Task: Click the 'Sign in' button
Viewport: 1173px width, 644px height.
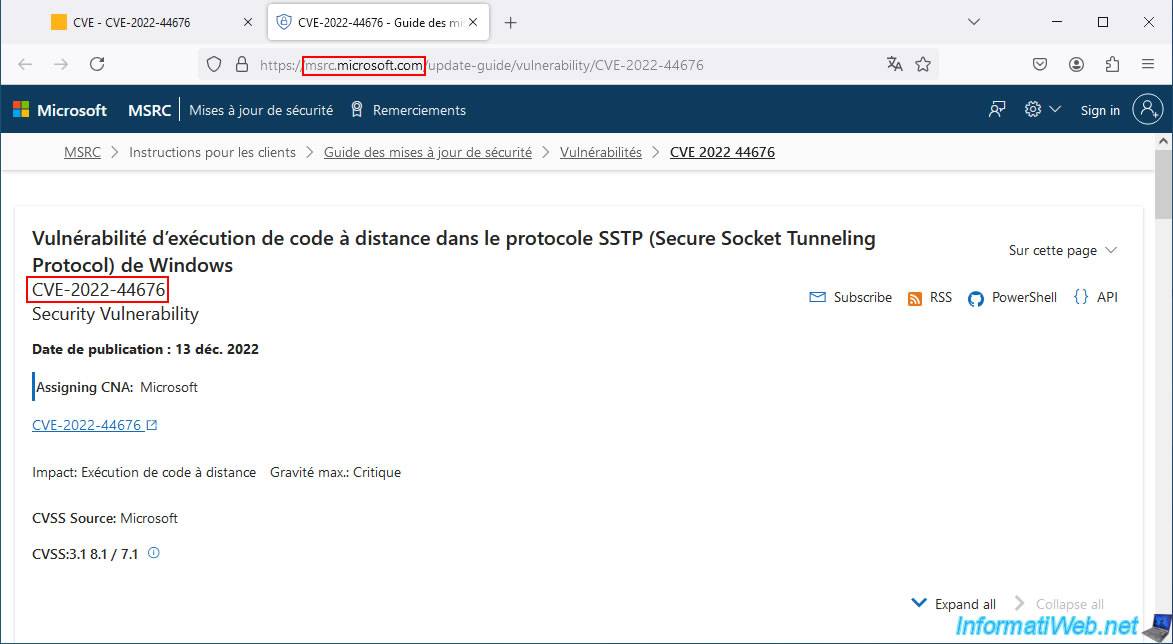Action: 1100,110
